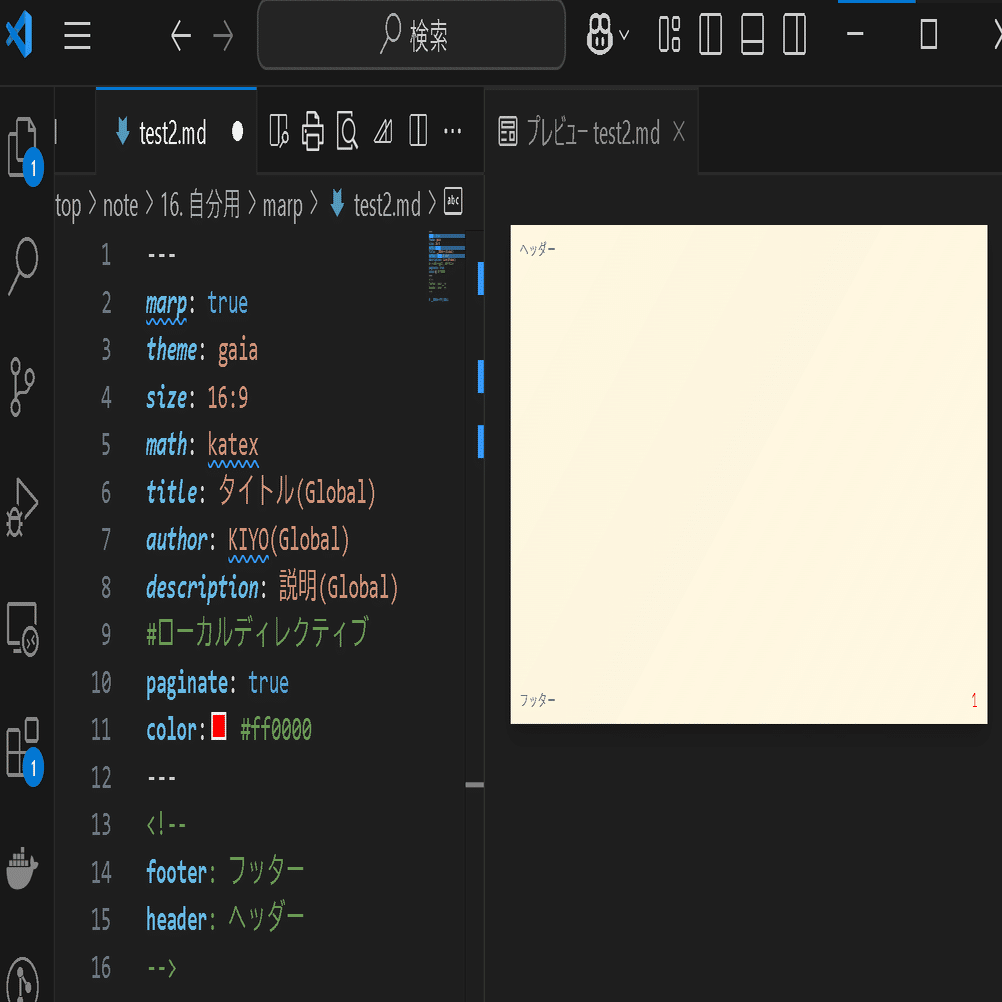Click line number 13 in the gutter

101,825
